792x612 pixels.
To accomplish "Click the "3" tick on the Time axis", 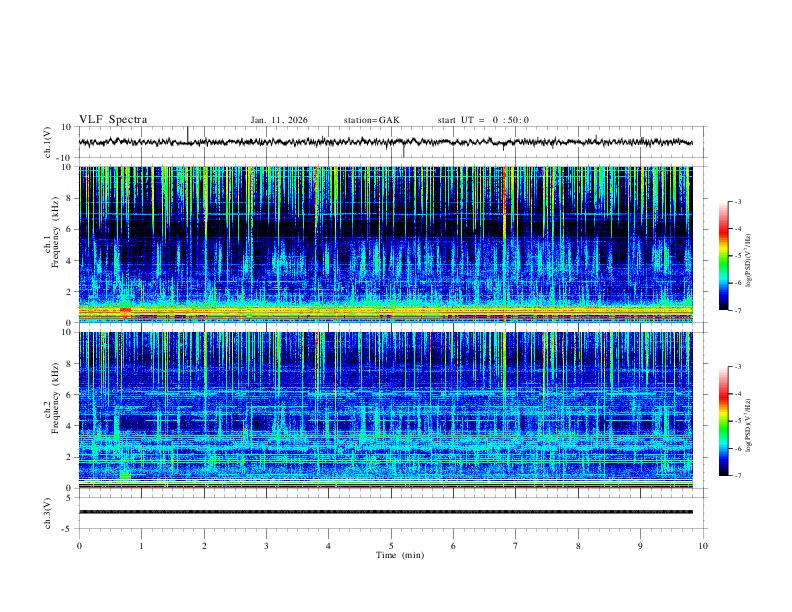I will click(x=266, y=546).
